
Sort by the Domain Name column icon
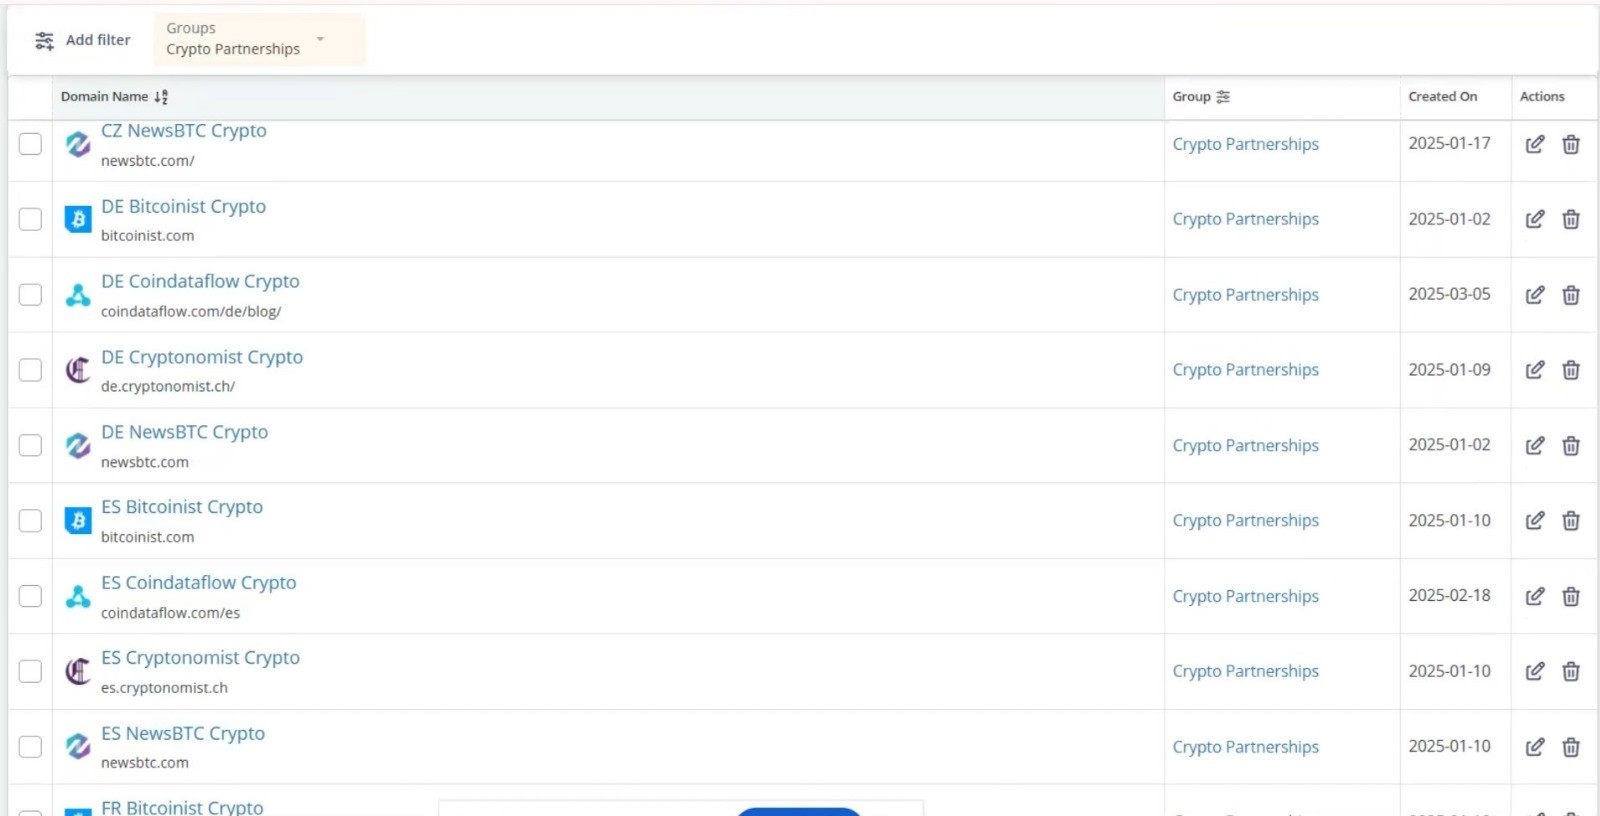161,97
